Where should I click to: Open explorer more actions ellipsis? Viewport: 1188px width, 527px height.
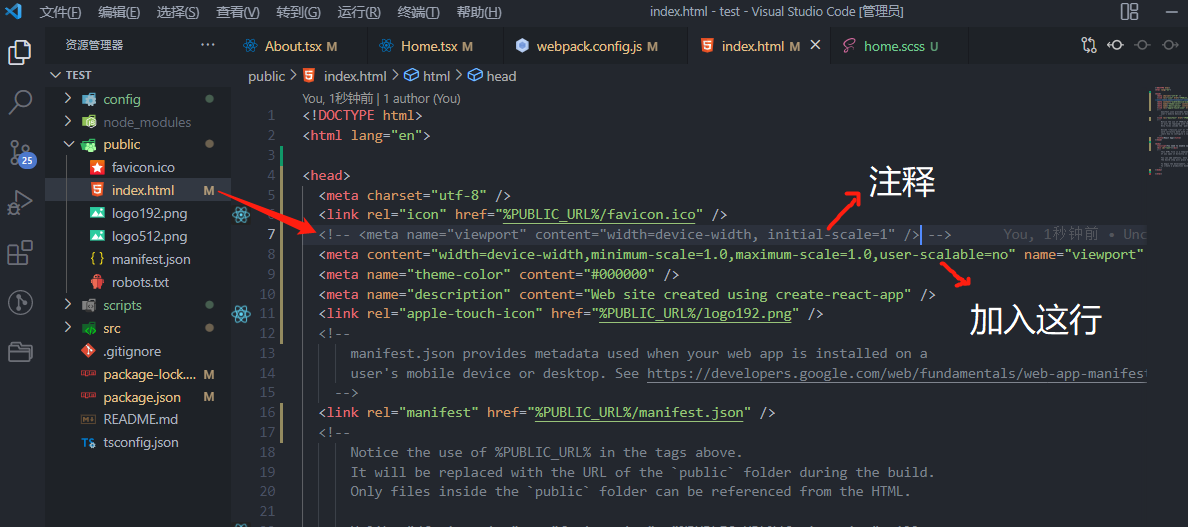(x=208, y=45)
